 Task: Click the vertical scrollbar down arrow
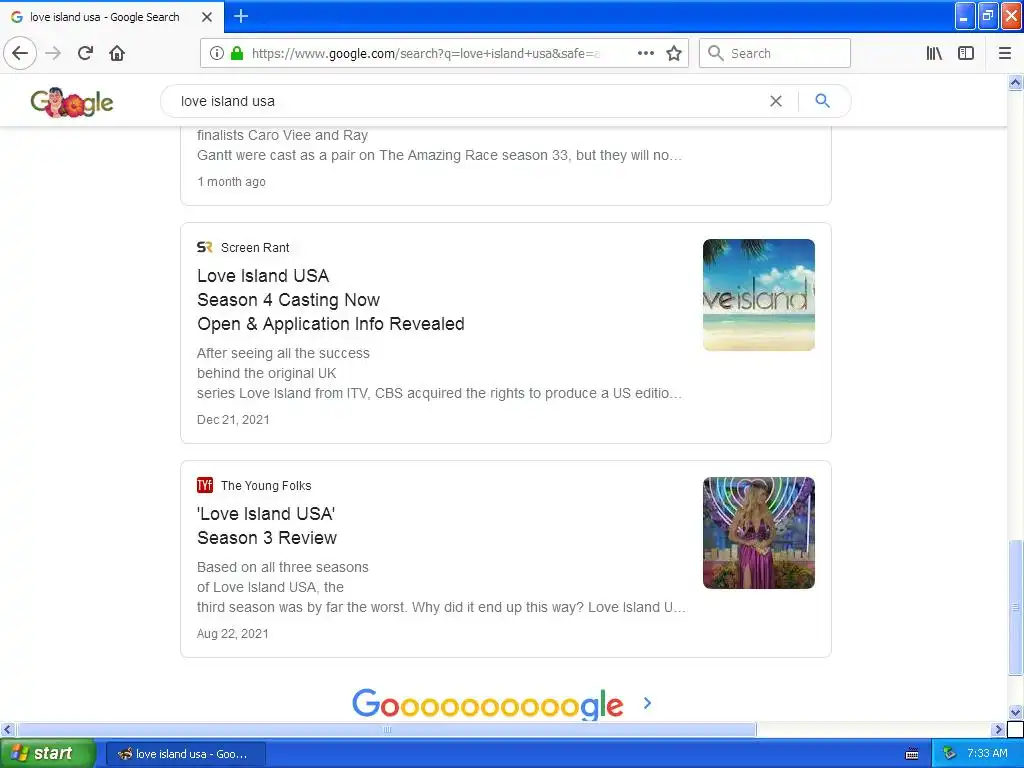point(1016,712)
